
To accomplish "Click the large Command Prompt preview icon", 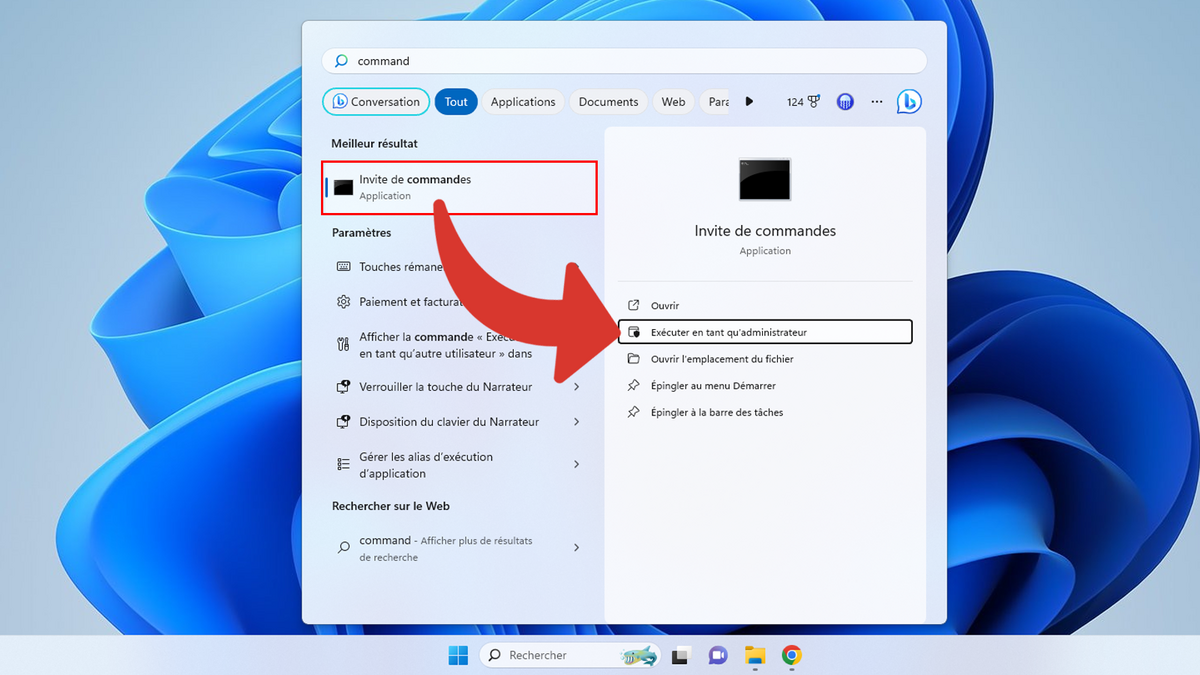I will (x=765, y=180).
